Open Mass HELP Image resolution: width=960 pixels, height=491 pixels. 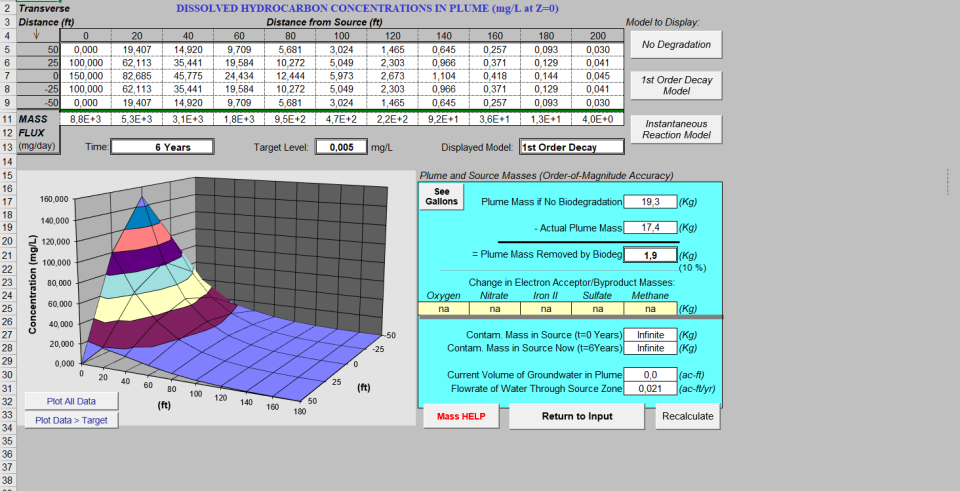point(461,416)
